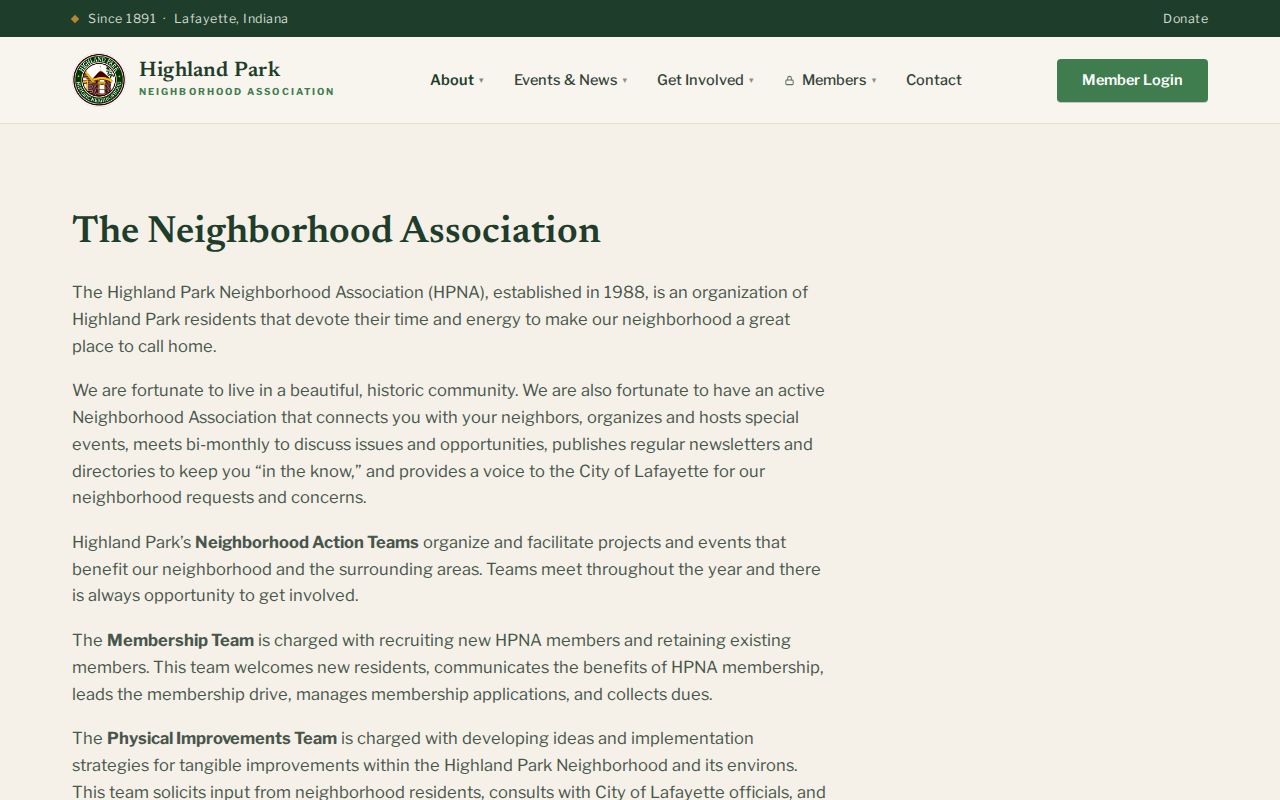Click the heading The Neighborhood Association
This screenshot has height=800, width=1280.
coord(336,230)
